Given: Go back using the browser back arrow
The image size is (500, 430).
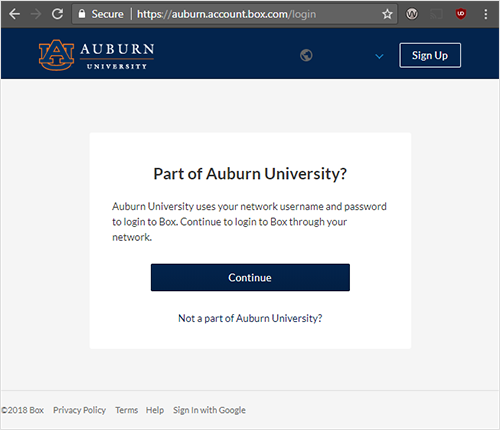Looking at the screenshot, I should [14, 14].
